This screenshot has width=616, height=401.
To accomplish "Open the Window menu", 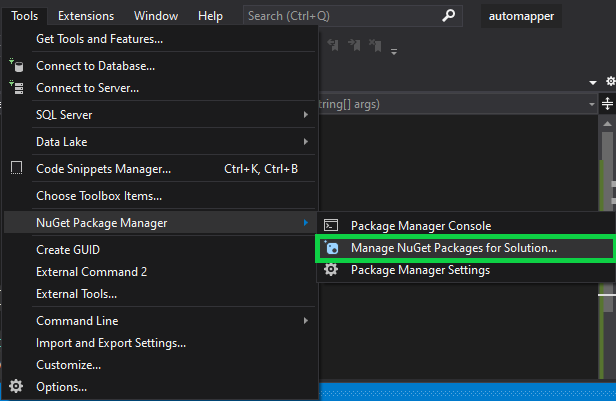I will (156, 16).
